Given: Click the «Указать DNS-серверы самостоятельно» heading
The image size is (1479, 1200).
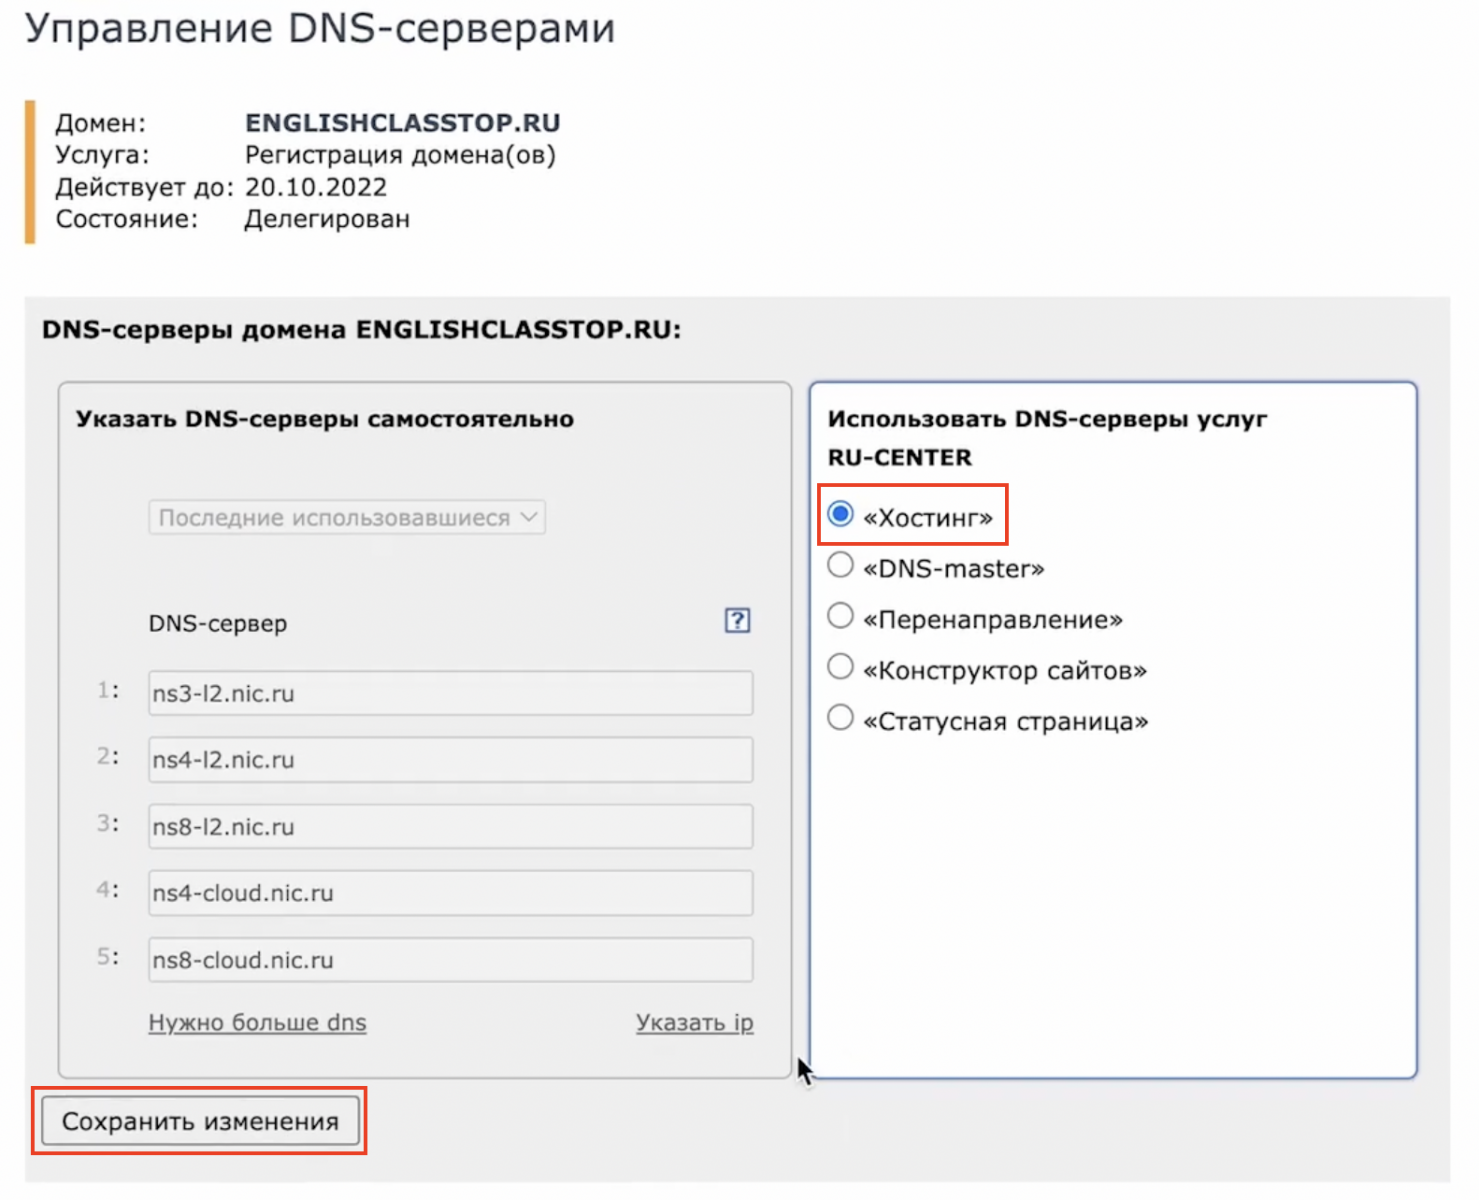Looking at the screenshot, I should click(x=325, y=419).
